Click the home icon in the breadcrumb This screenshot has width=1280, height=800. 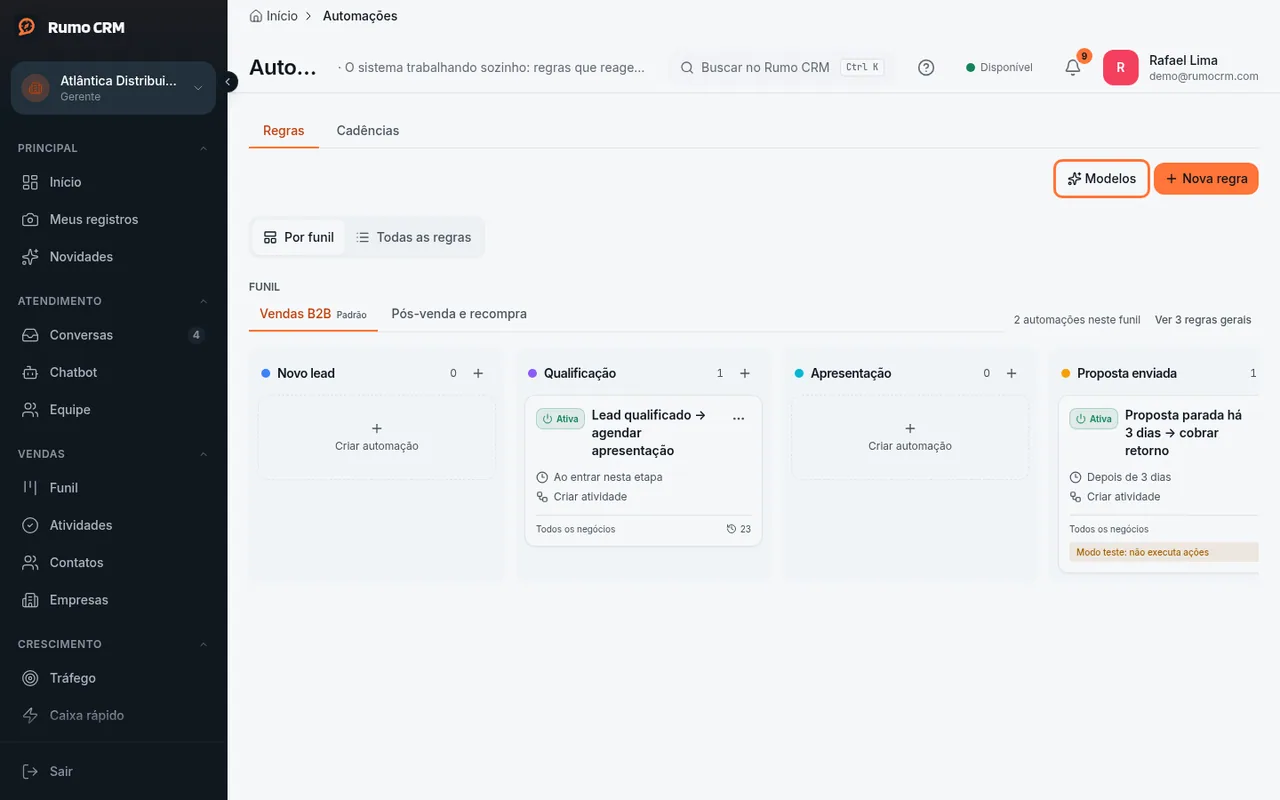[256, 16]
